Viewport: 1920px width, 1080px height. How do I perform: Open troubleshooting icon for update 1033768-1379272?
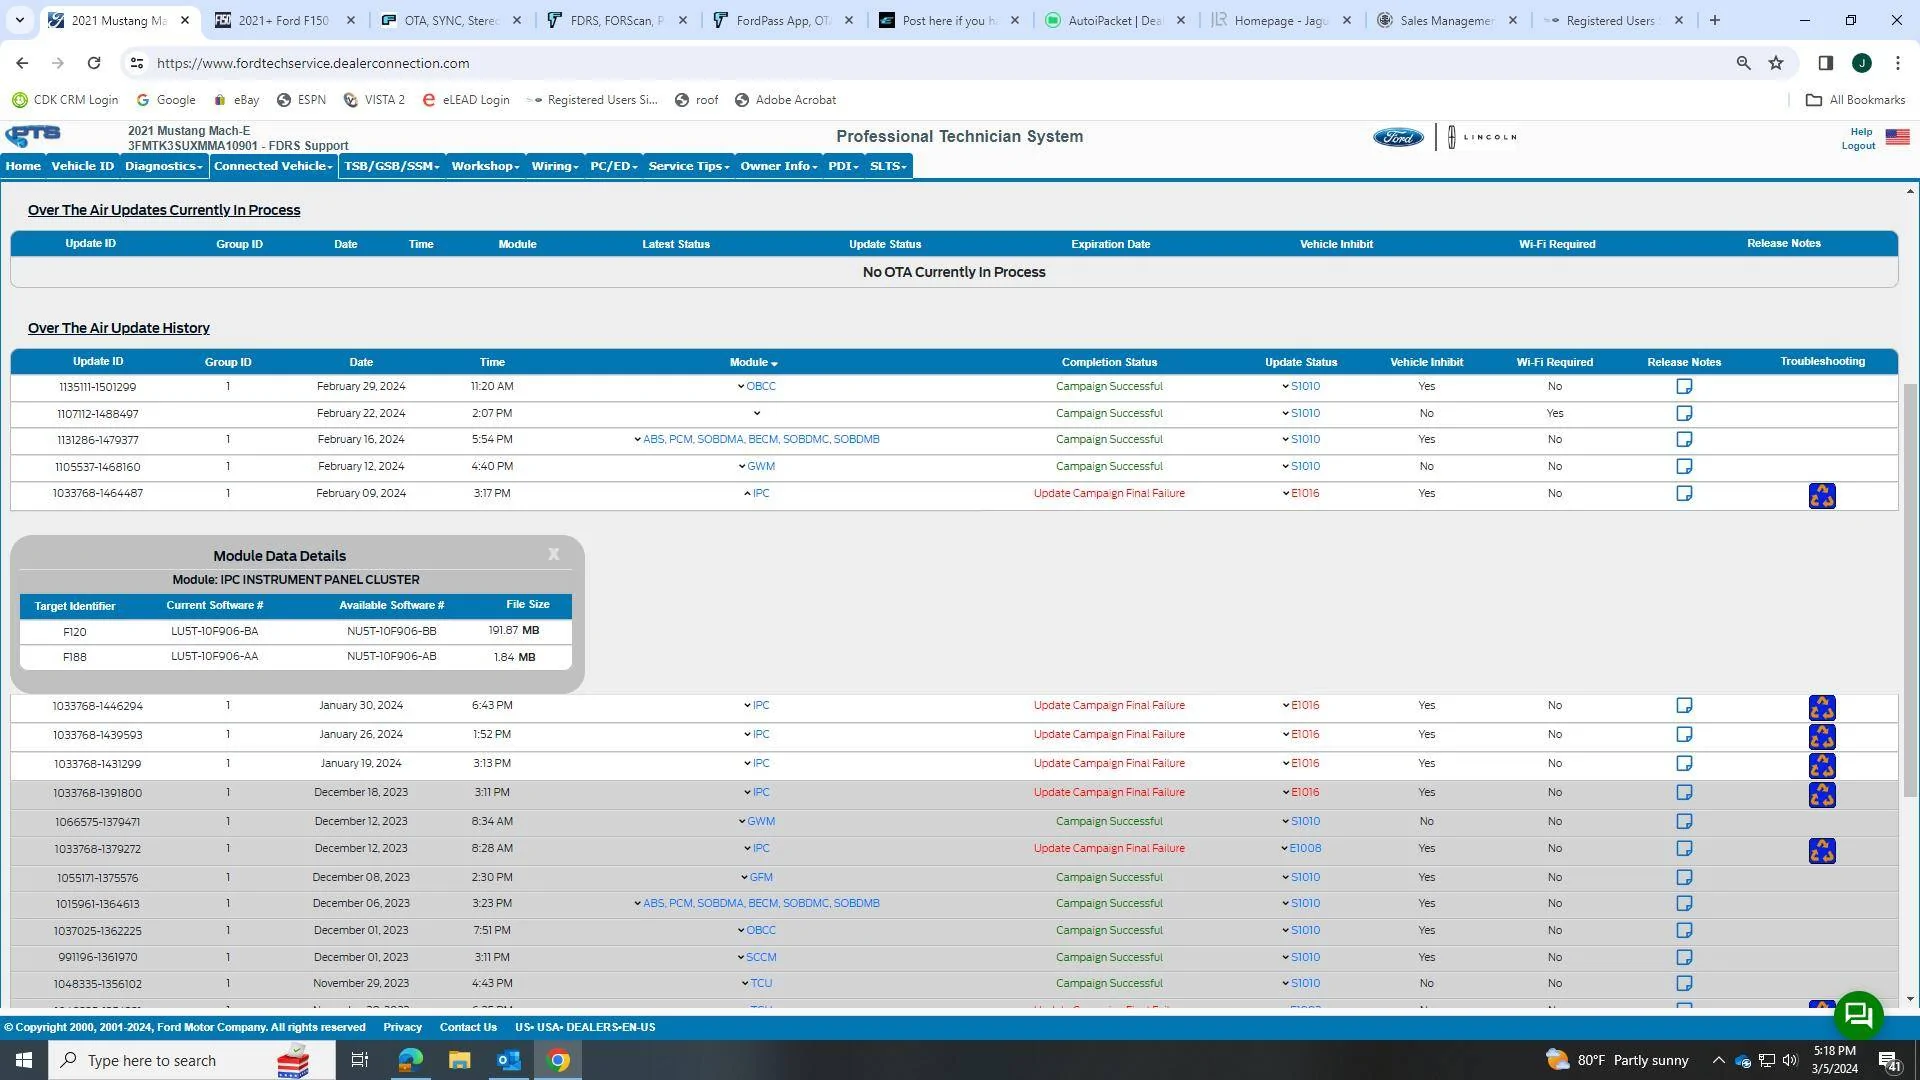tap(1822, 851)
